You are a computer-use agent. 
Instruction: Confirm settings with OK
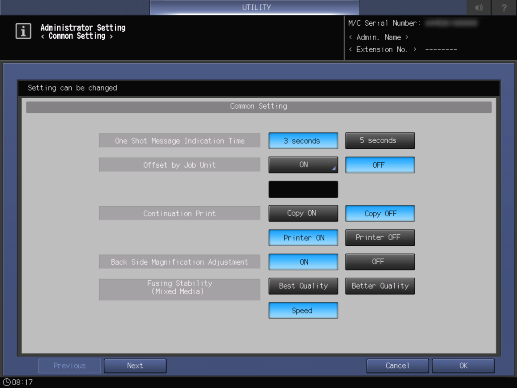click(x=463, y=366)
